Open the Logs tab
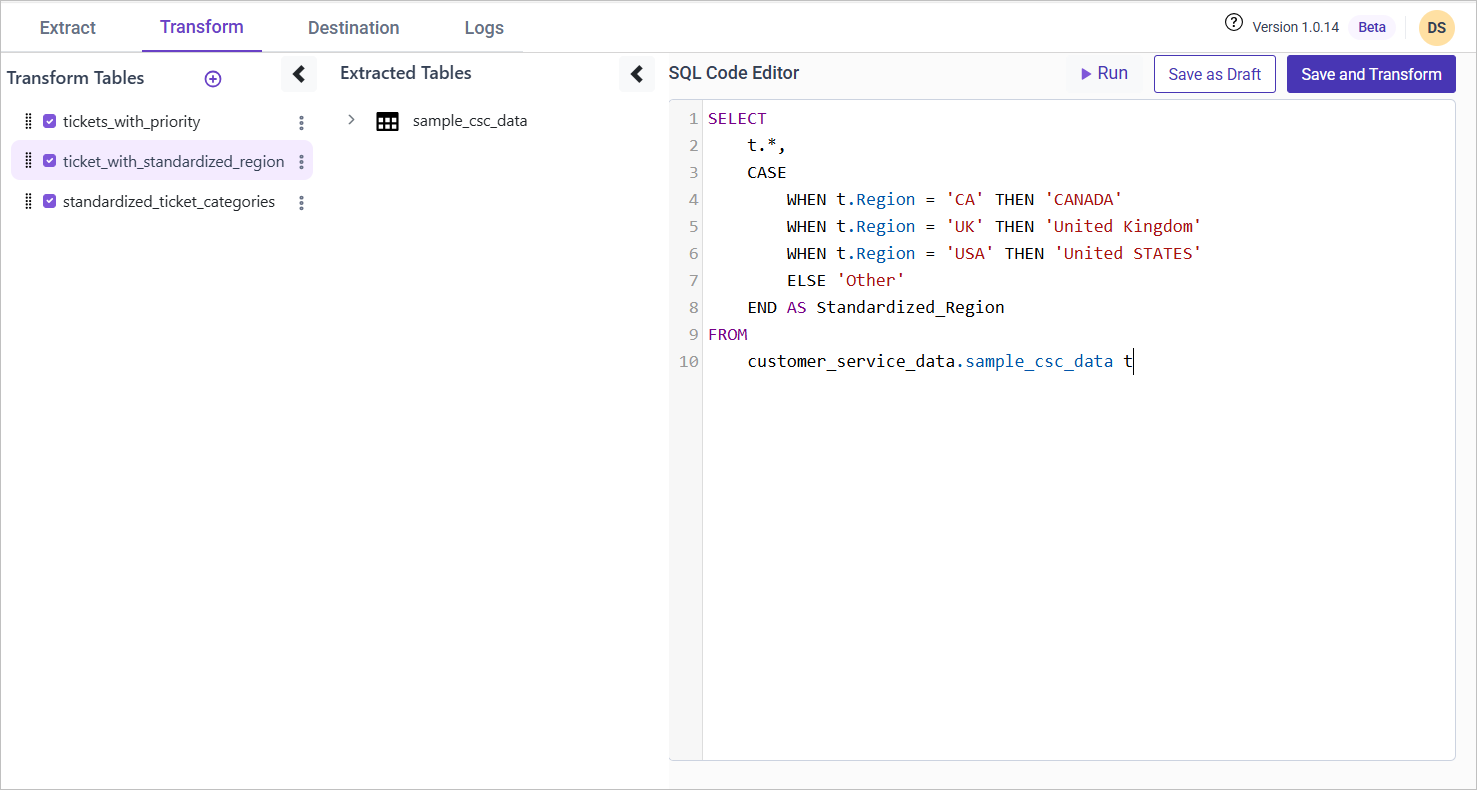This screenshot has height=790, width=1477. [484, 28]
